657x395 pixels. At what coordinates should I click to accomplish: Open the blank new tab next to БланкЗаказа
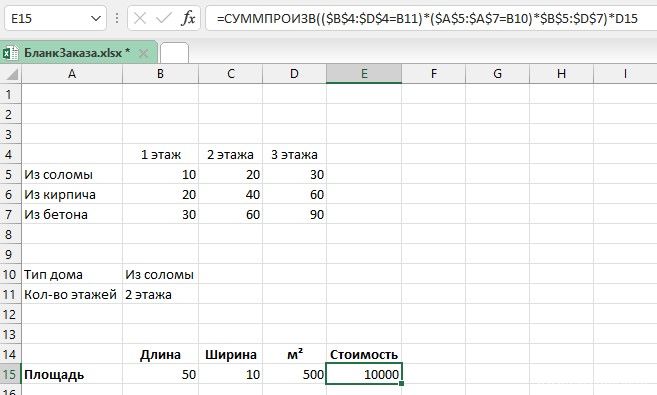coord(174,53)
